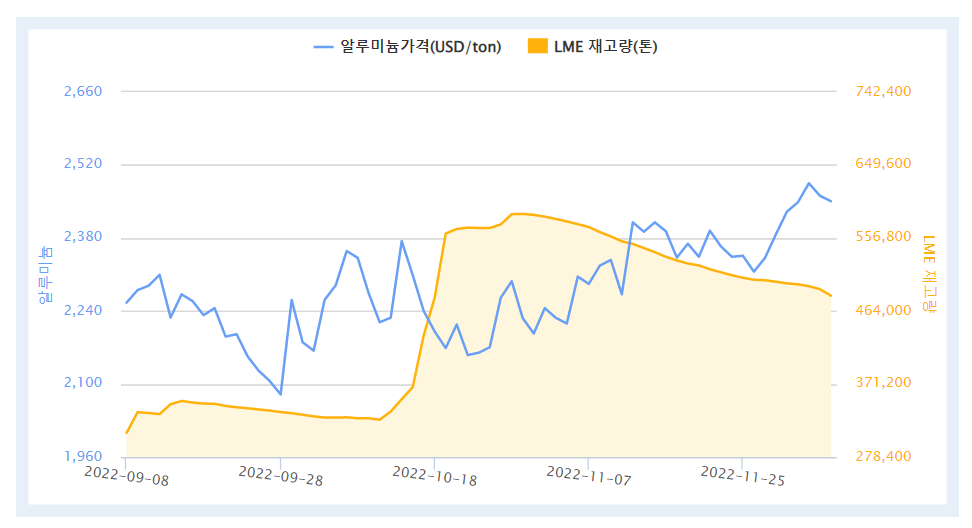
Task: Click the 2022-10-18 date label
Action: tap(435, 476)
